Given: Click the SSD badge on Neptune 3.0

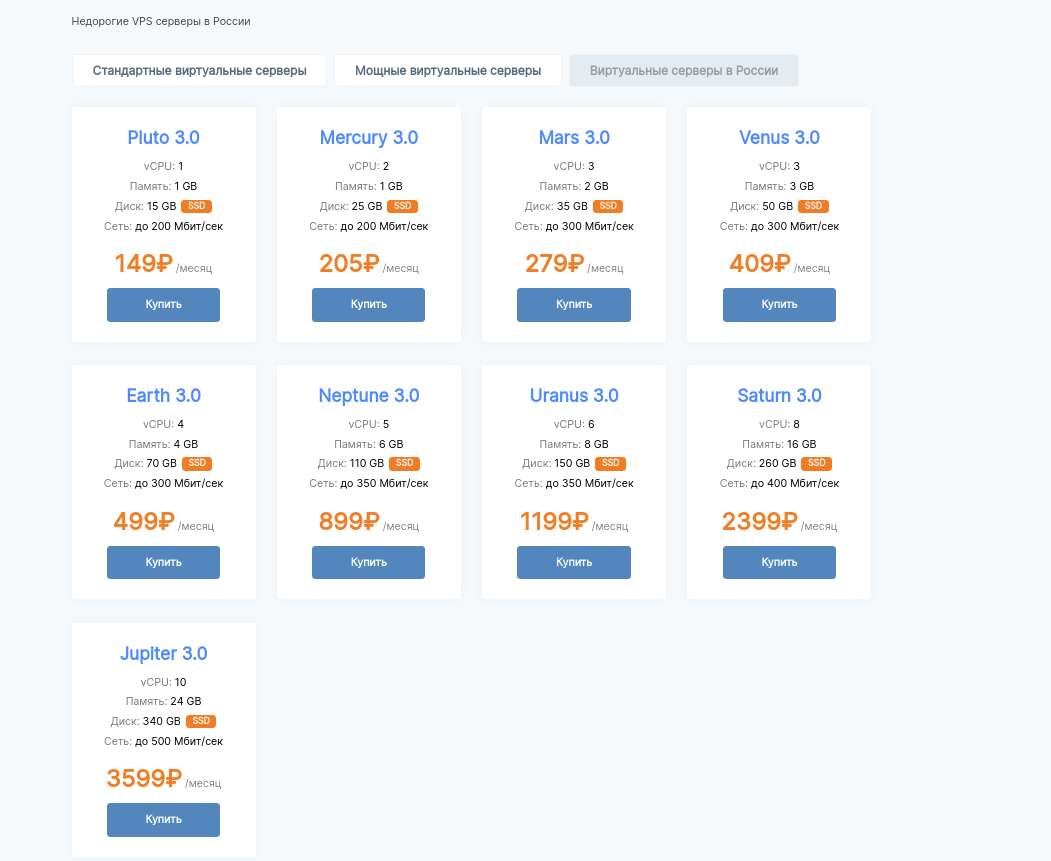Looking at the screenshot, I should 404,464.
